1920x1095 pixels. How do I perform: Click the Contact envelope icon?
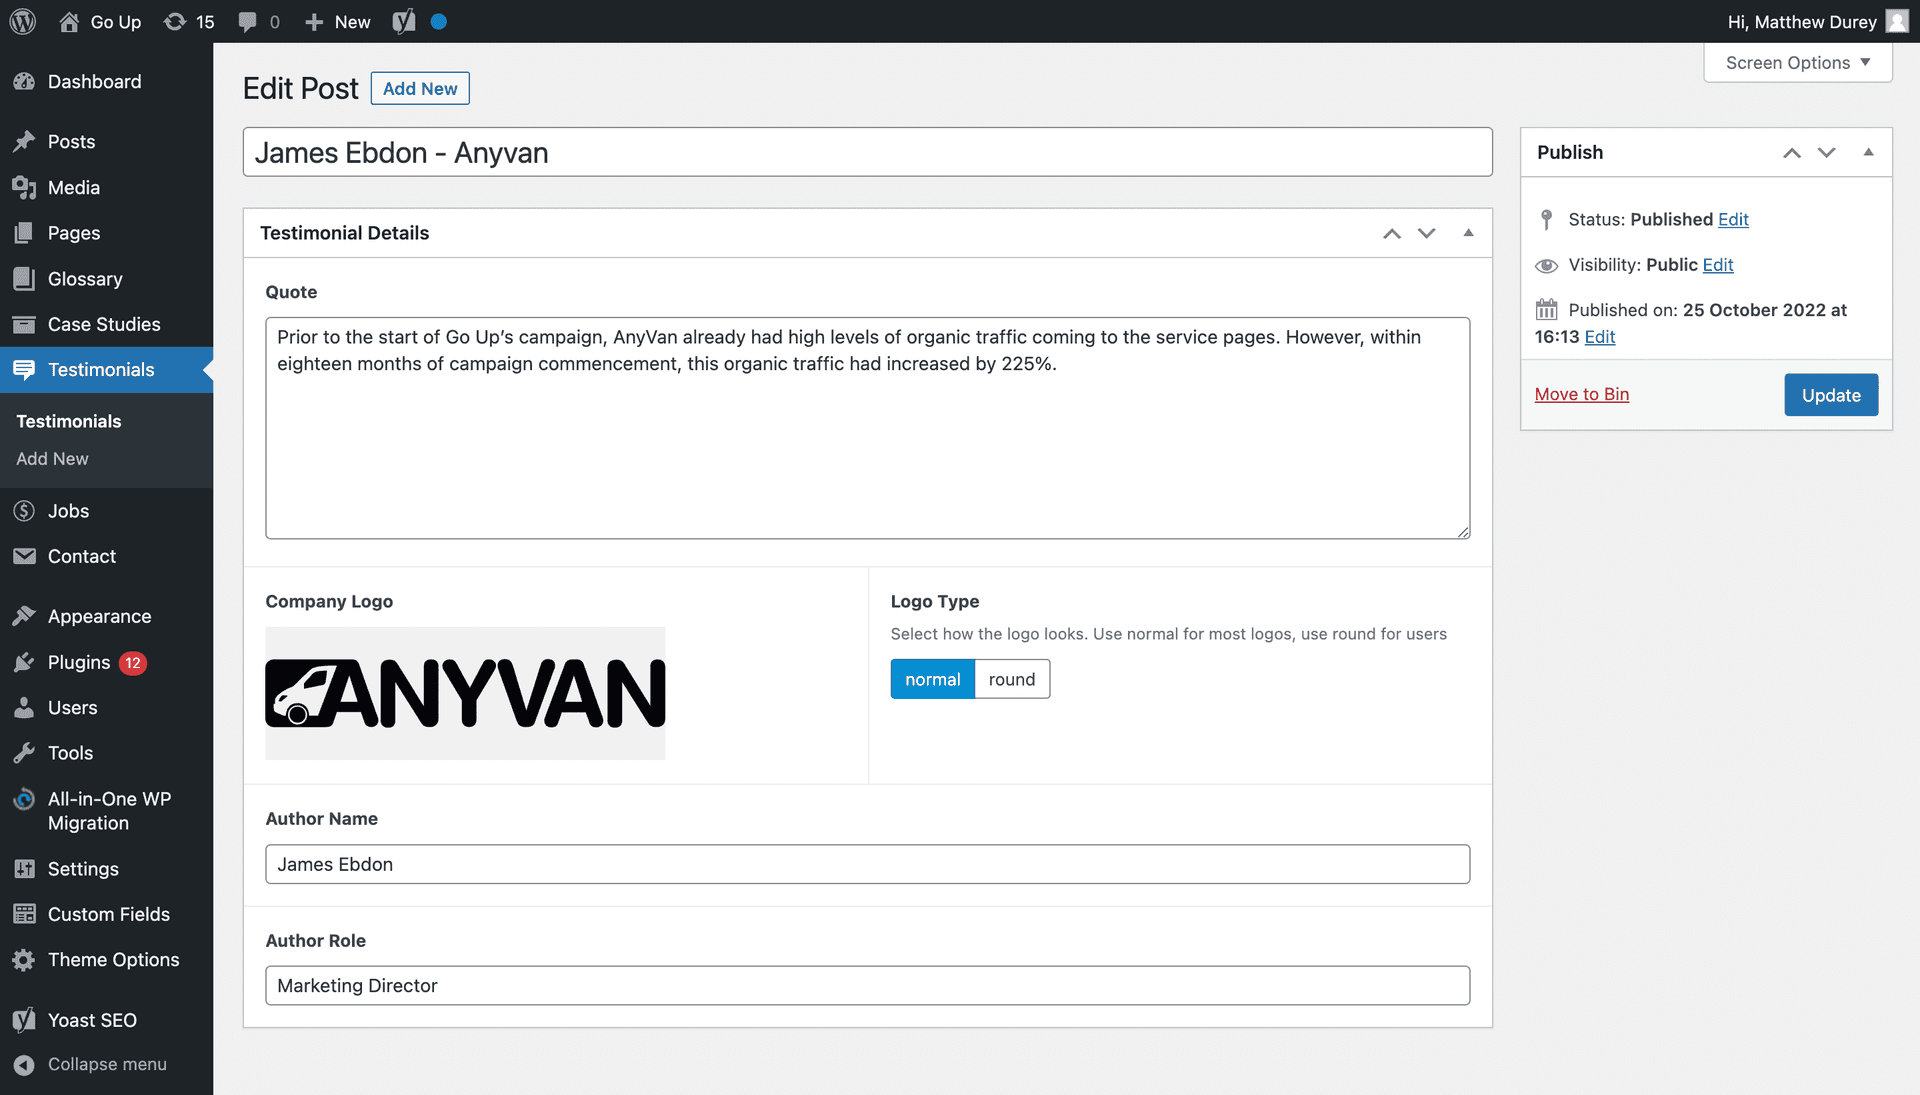click(x=24, y=556)
